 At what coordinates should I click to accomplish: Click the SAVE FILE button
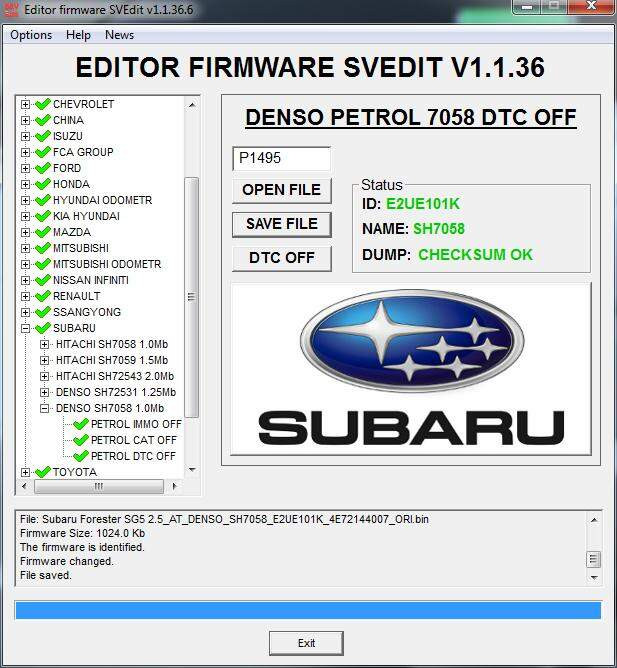pyautogui.click(x=282, y=224)
